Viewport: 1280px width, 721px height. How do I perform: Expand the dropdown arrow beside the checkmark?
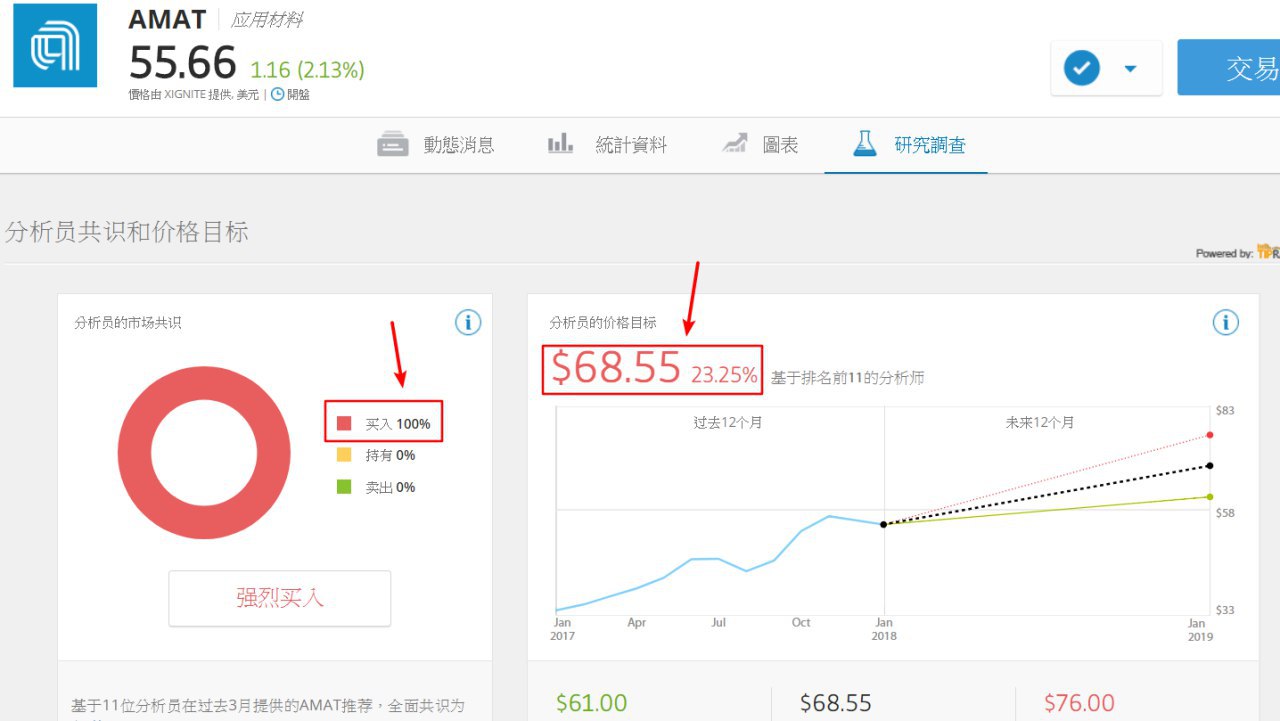pyautogui.click(x=1131, y=68)
